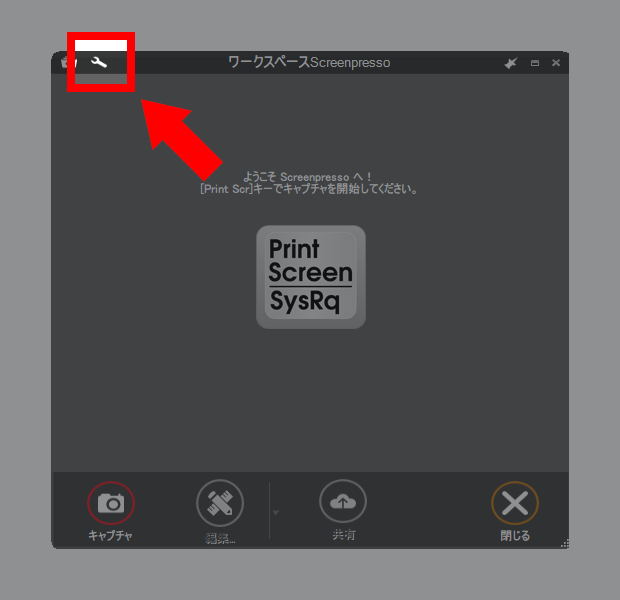Click the share label under cloud icon
This screenshot has width=620, height=600.
344,535
